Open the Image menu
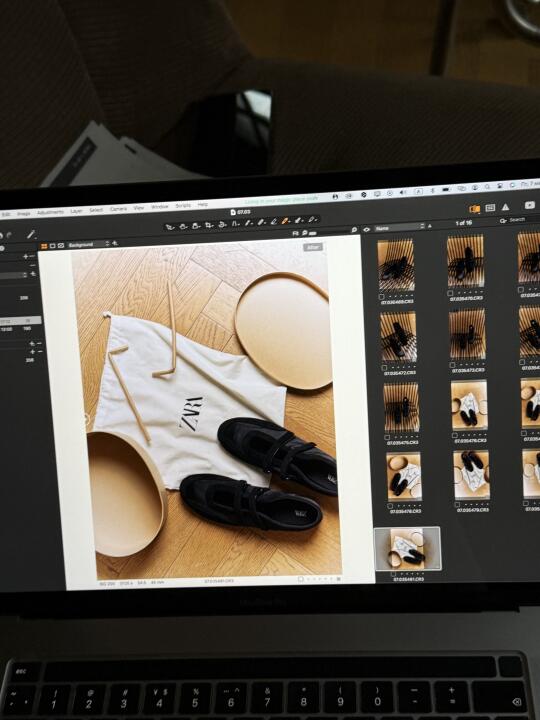Screen dimensions: 540x720 (23, 214)
